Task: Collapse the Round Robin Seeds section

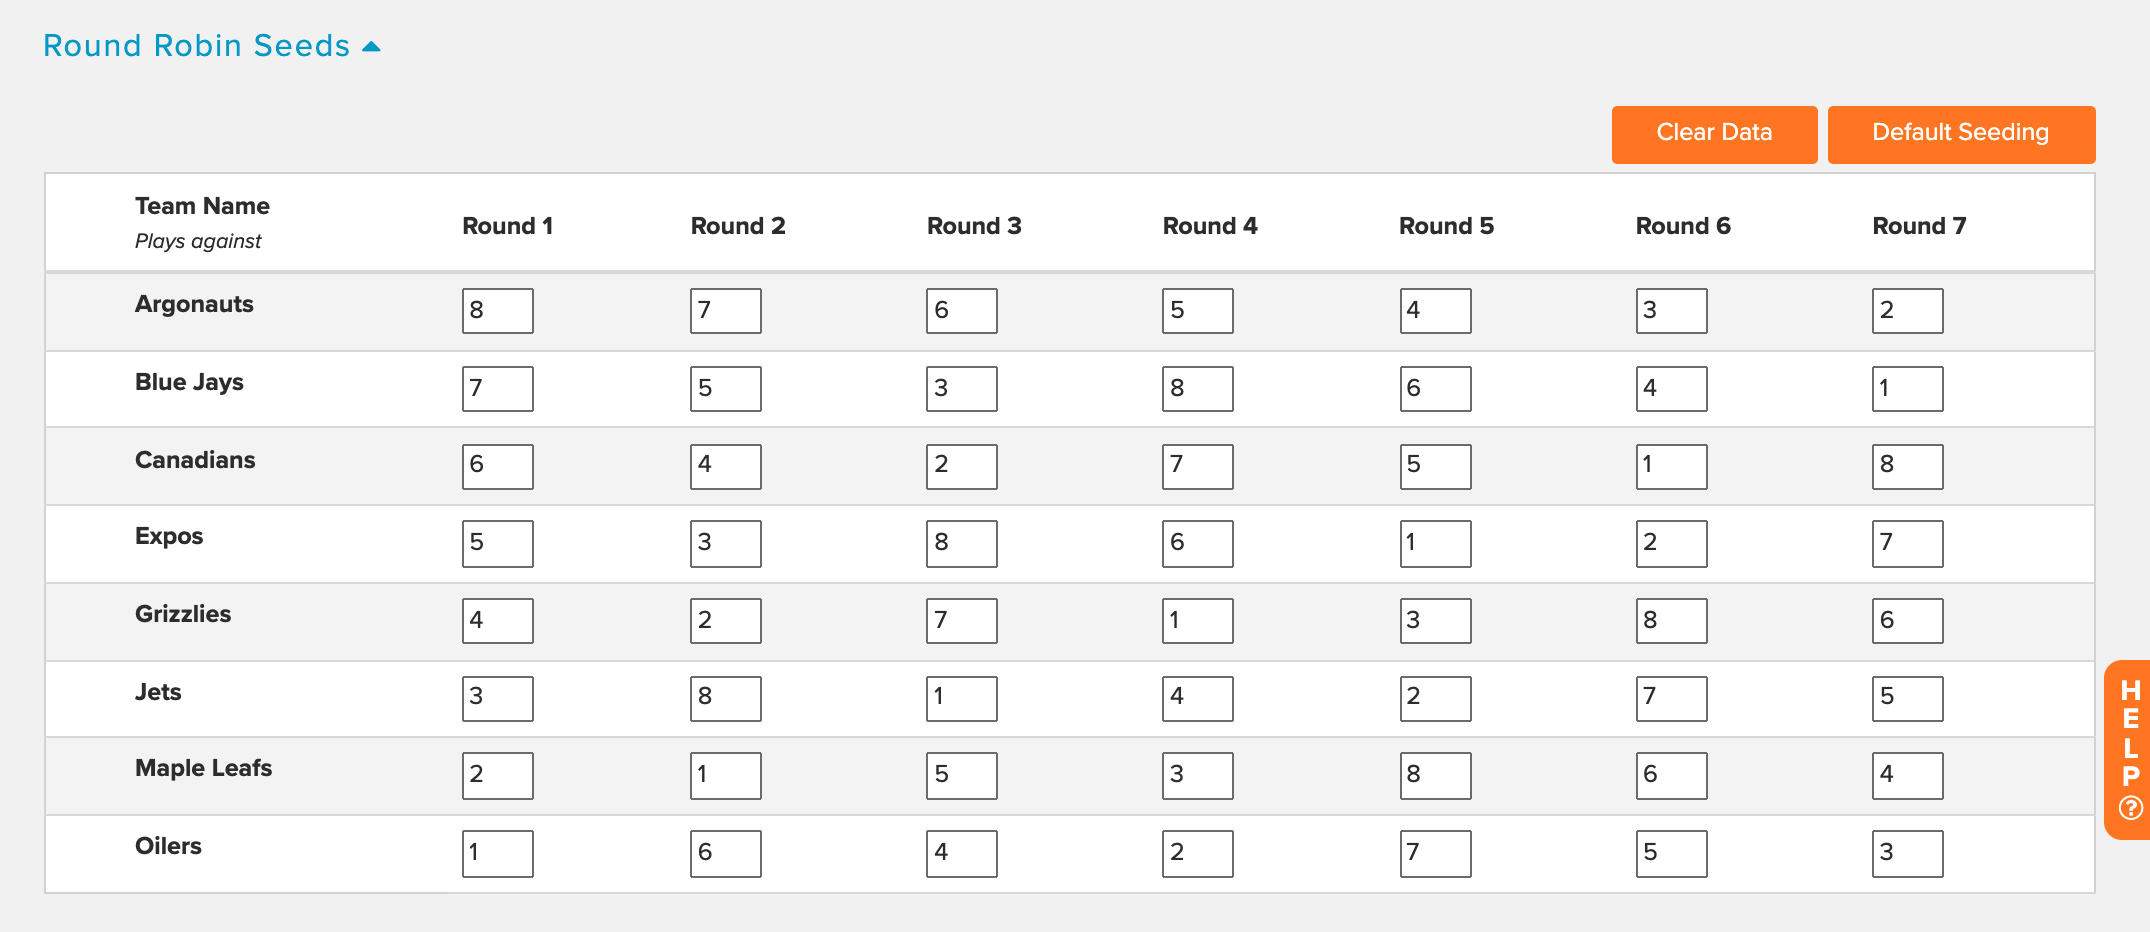Action: 212,46
